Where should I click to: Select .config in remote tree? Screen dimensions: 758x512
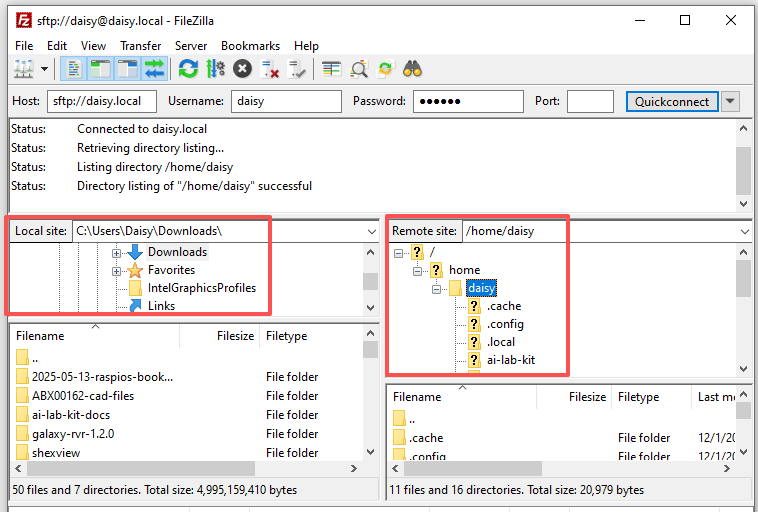[505, 324]
